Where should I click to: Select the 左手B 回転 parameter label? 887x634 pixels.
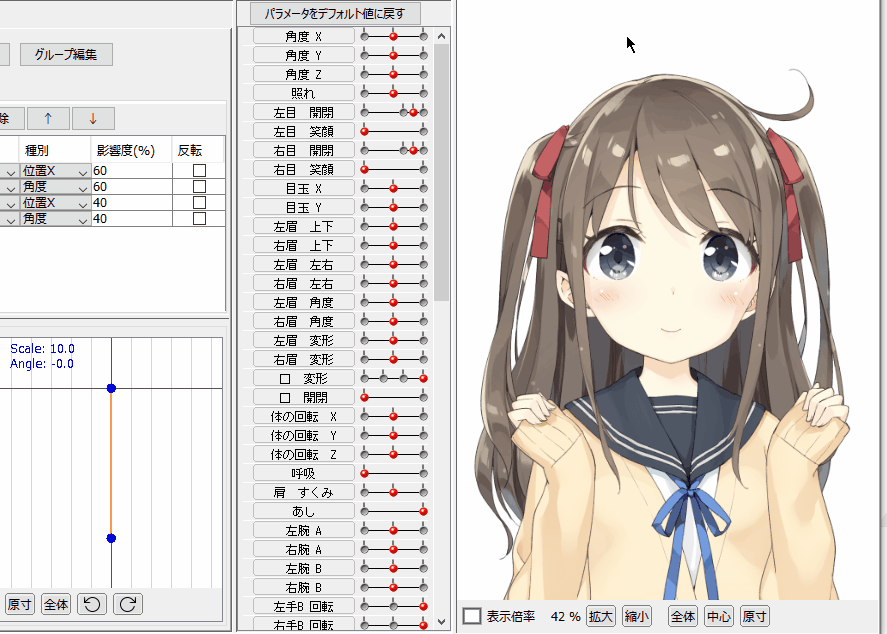(304, 606)
